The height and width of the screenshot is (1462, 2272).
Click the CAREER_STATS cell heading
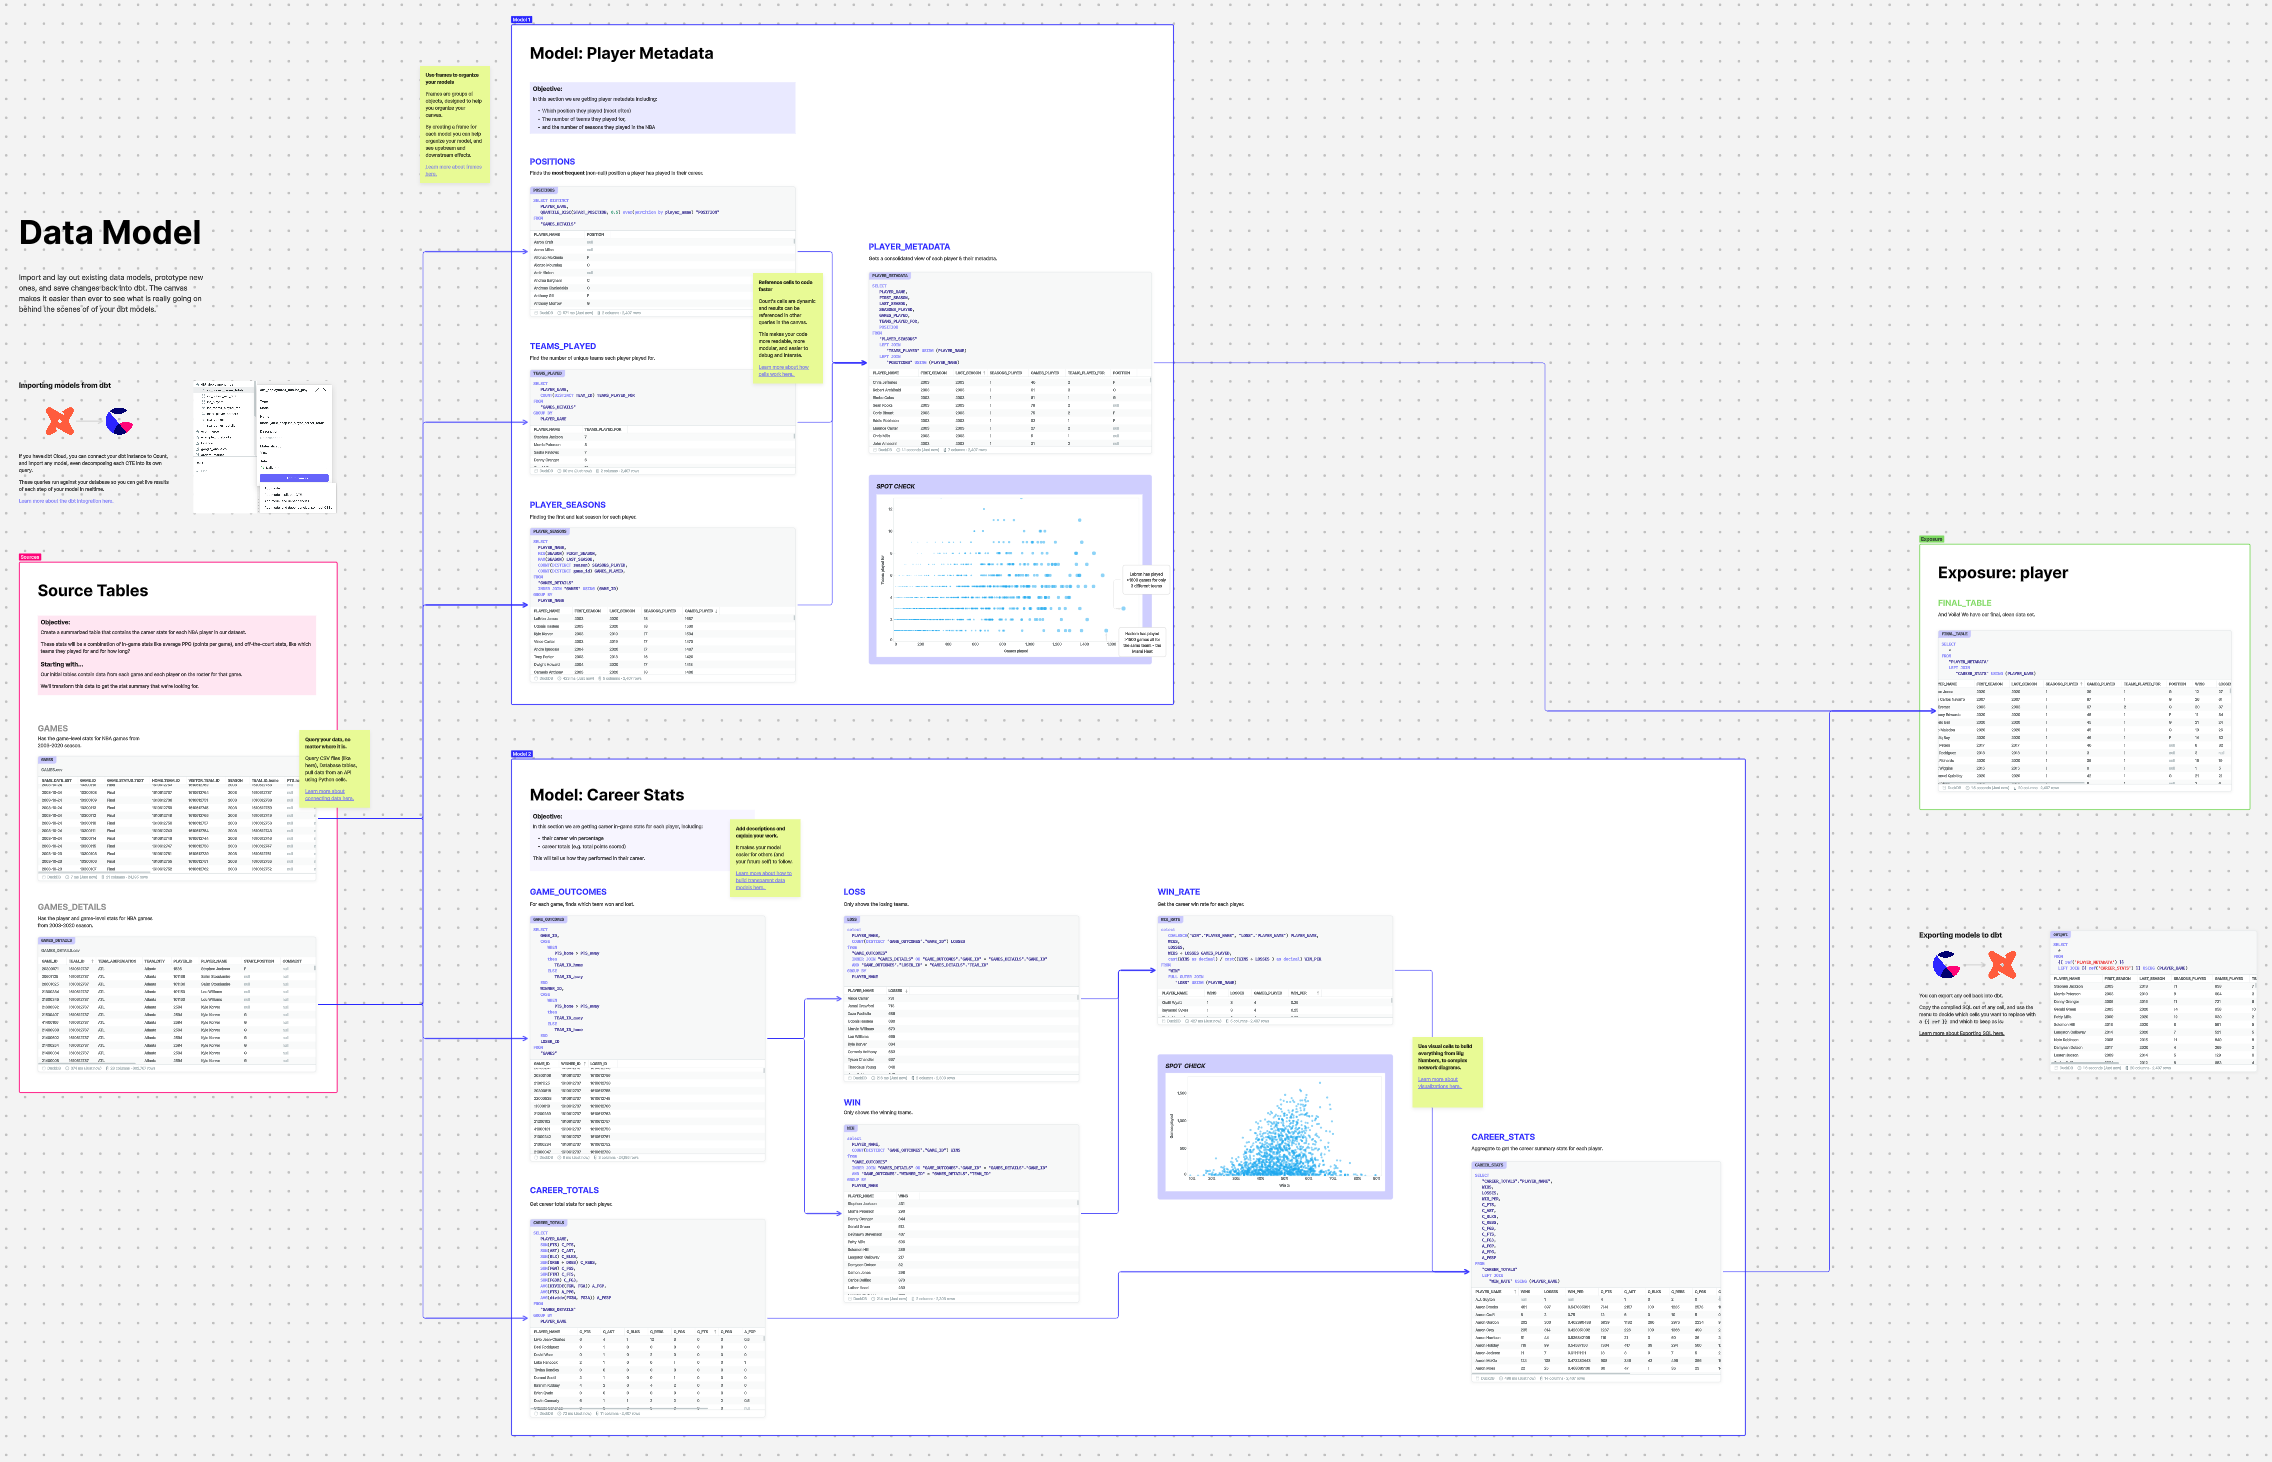point(1502,1137)
